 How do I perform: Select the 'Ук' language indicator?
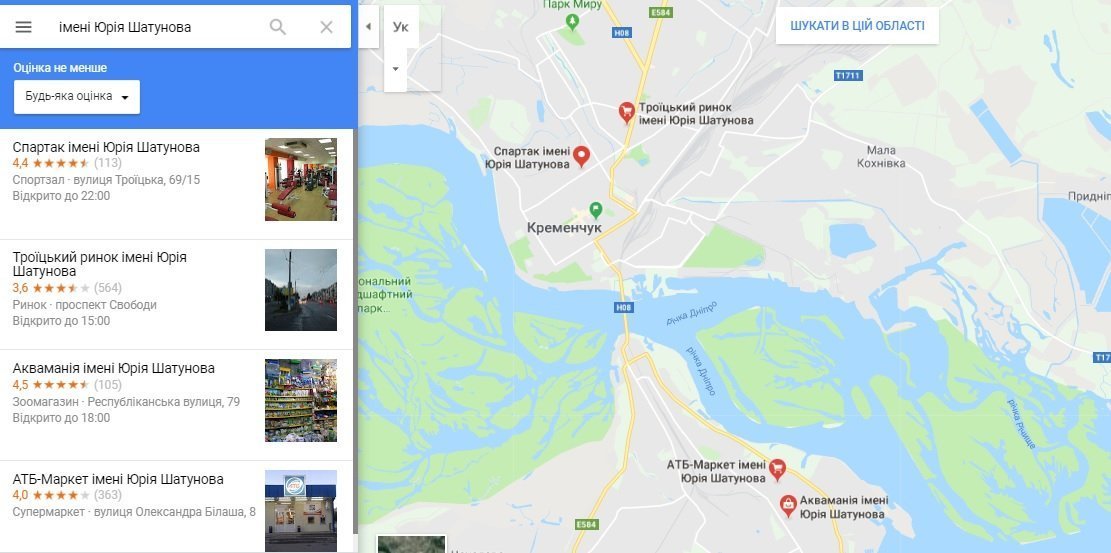(x=400, y=27)
